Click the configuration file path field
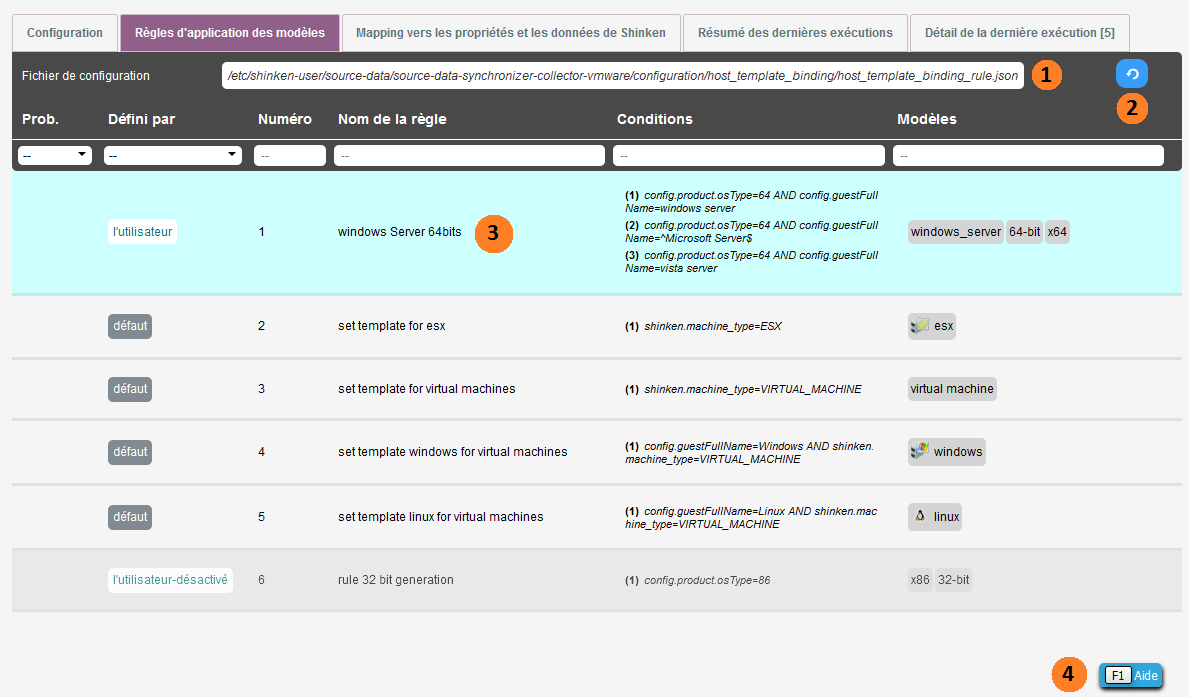Viewport: 1189px width, 697px height. tap(622, 76)
